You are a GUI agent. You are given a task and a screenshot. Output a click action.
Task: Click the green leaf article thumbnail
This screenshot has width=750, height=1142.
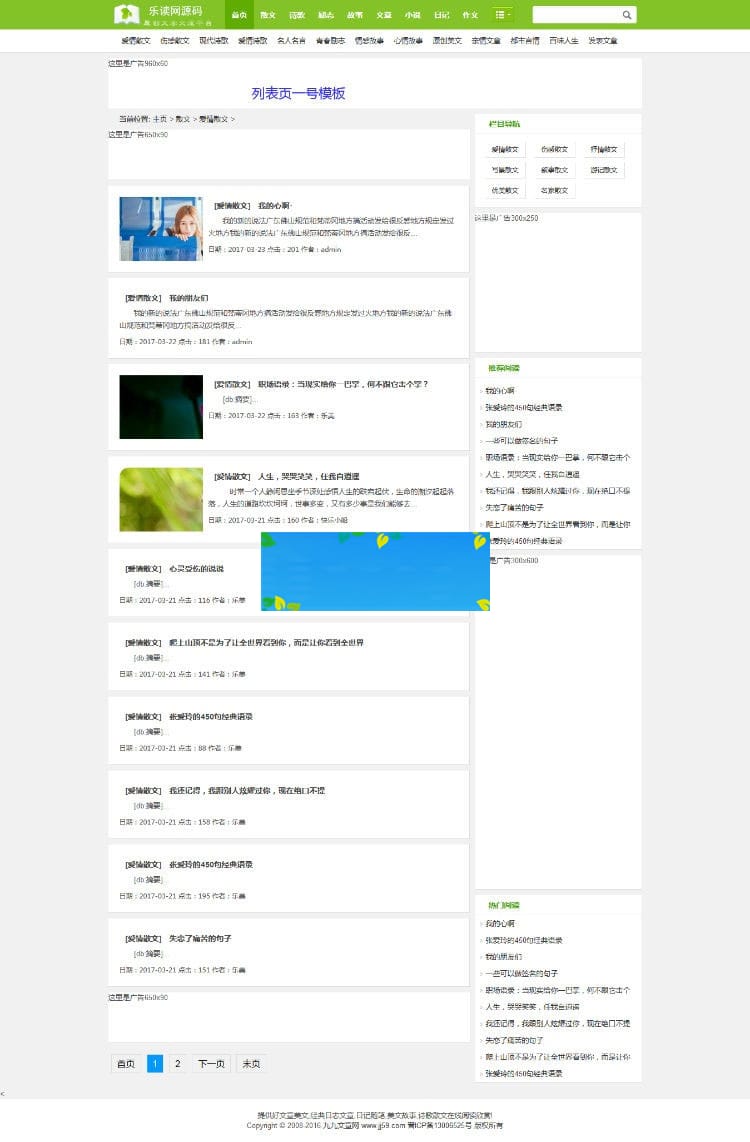[x=160, y=500]
